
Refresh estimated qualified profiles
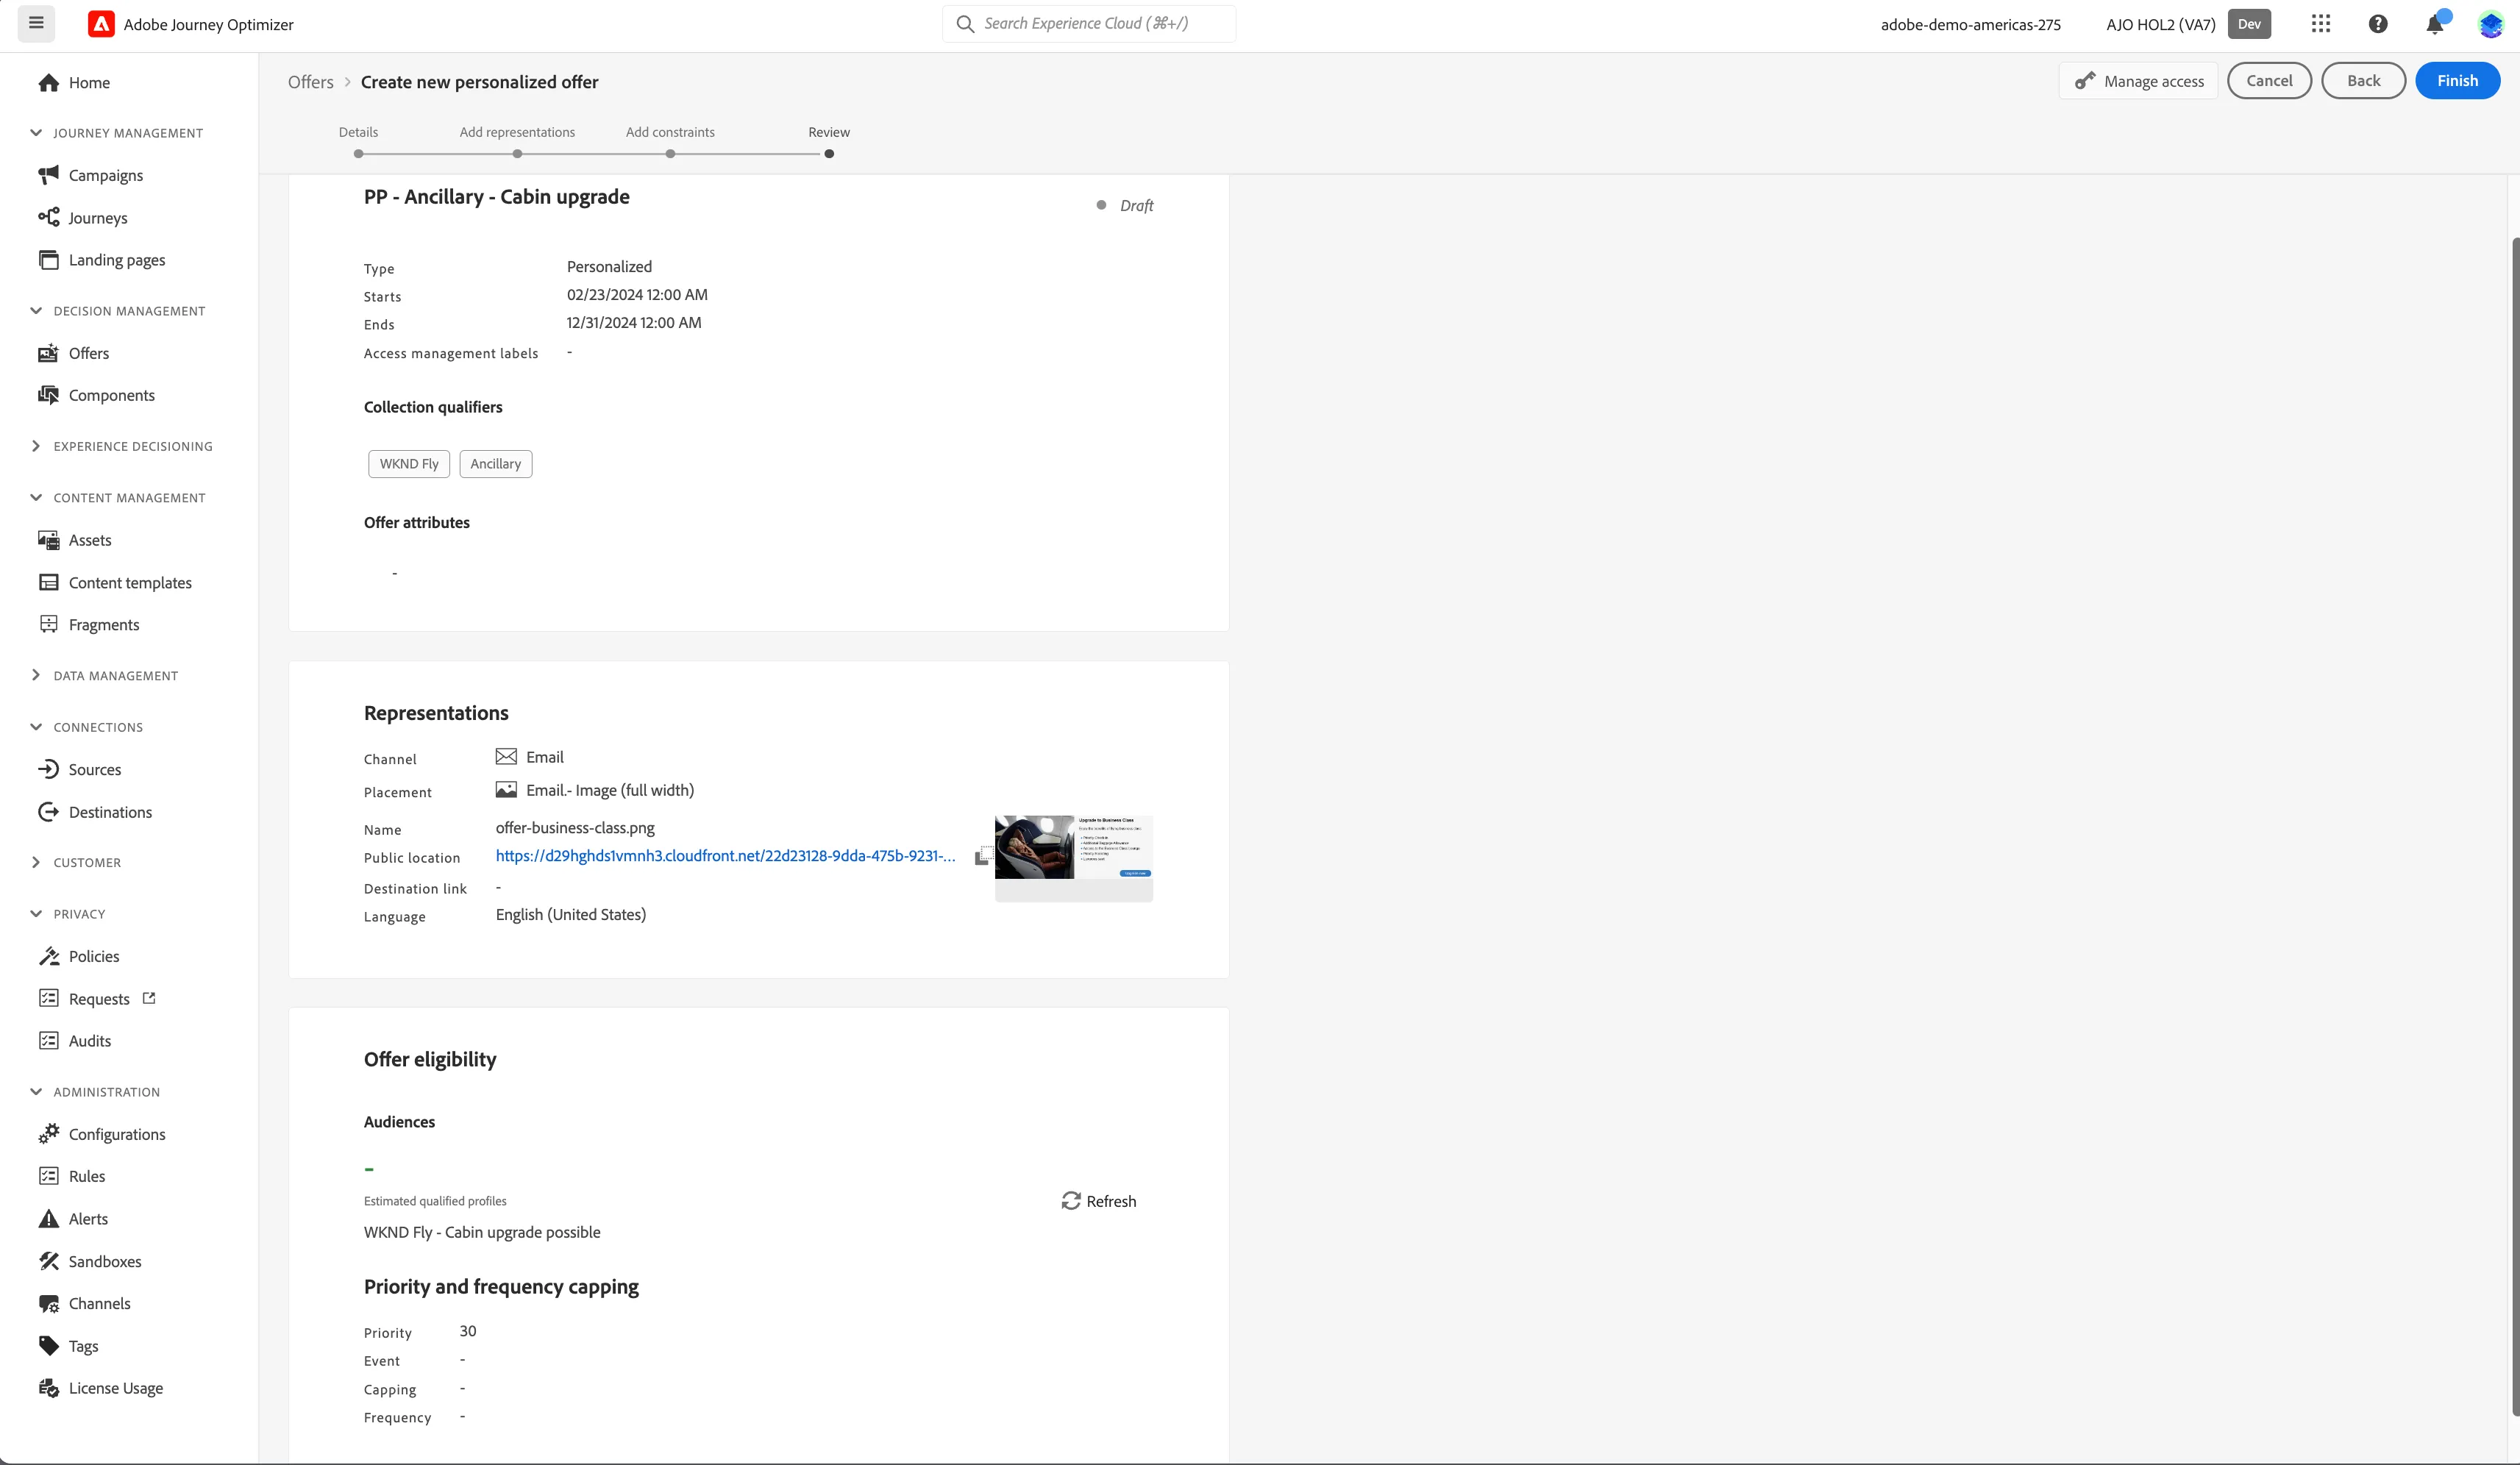tap(1098, 1201)
